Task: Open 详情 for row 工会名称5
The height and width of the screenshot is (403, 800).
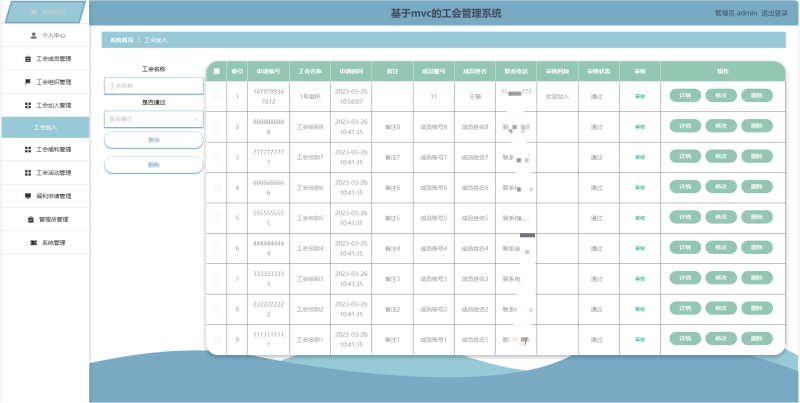Action: click(685, 217)
